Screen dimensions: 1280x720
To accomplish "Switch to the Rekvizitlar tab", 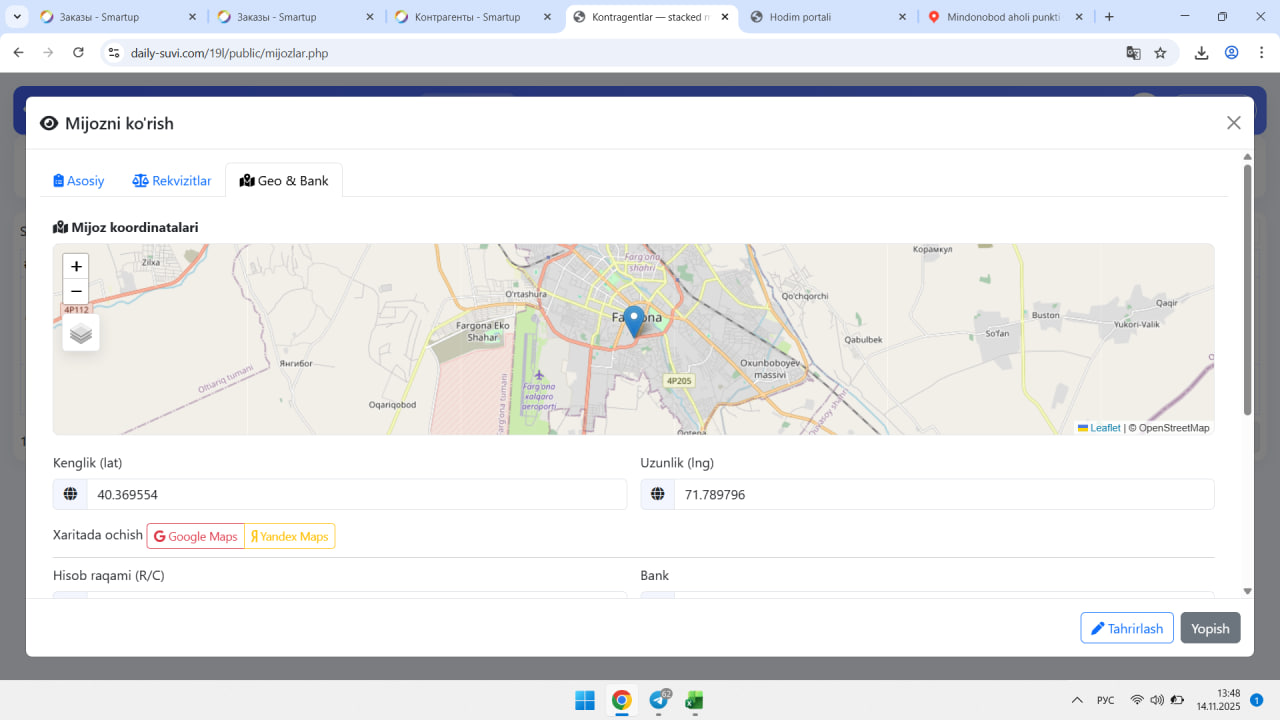I will [172, 181].
